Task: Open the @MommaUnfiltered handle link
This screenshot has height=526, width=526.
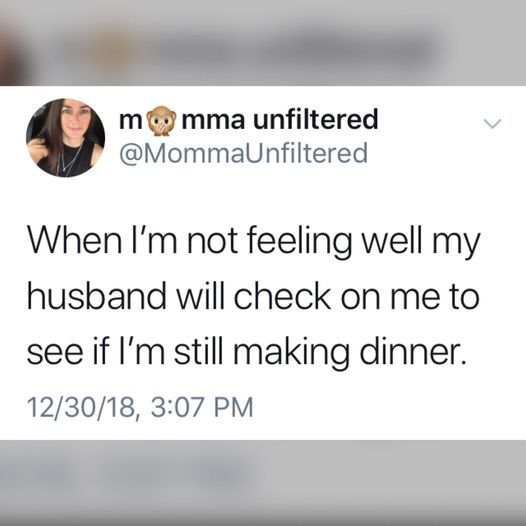Action: (244, 154)
